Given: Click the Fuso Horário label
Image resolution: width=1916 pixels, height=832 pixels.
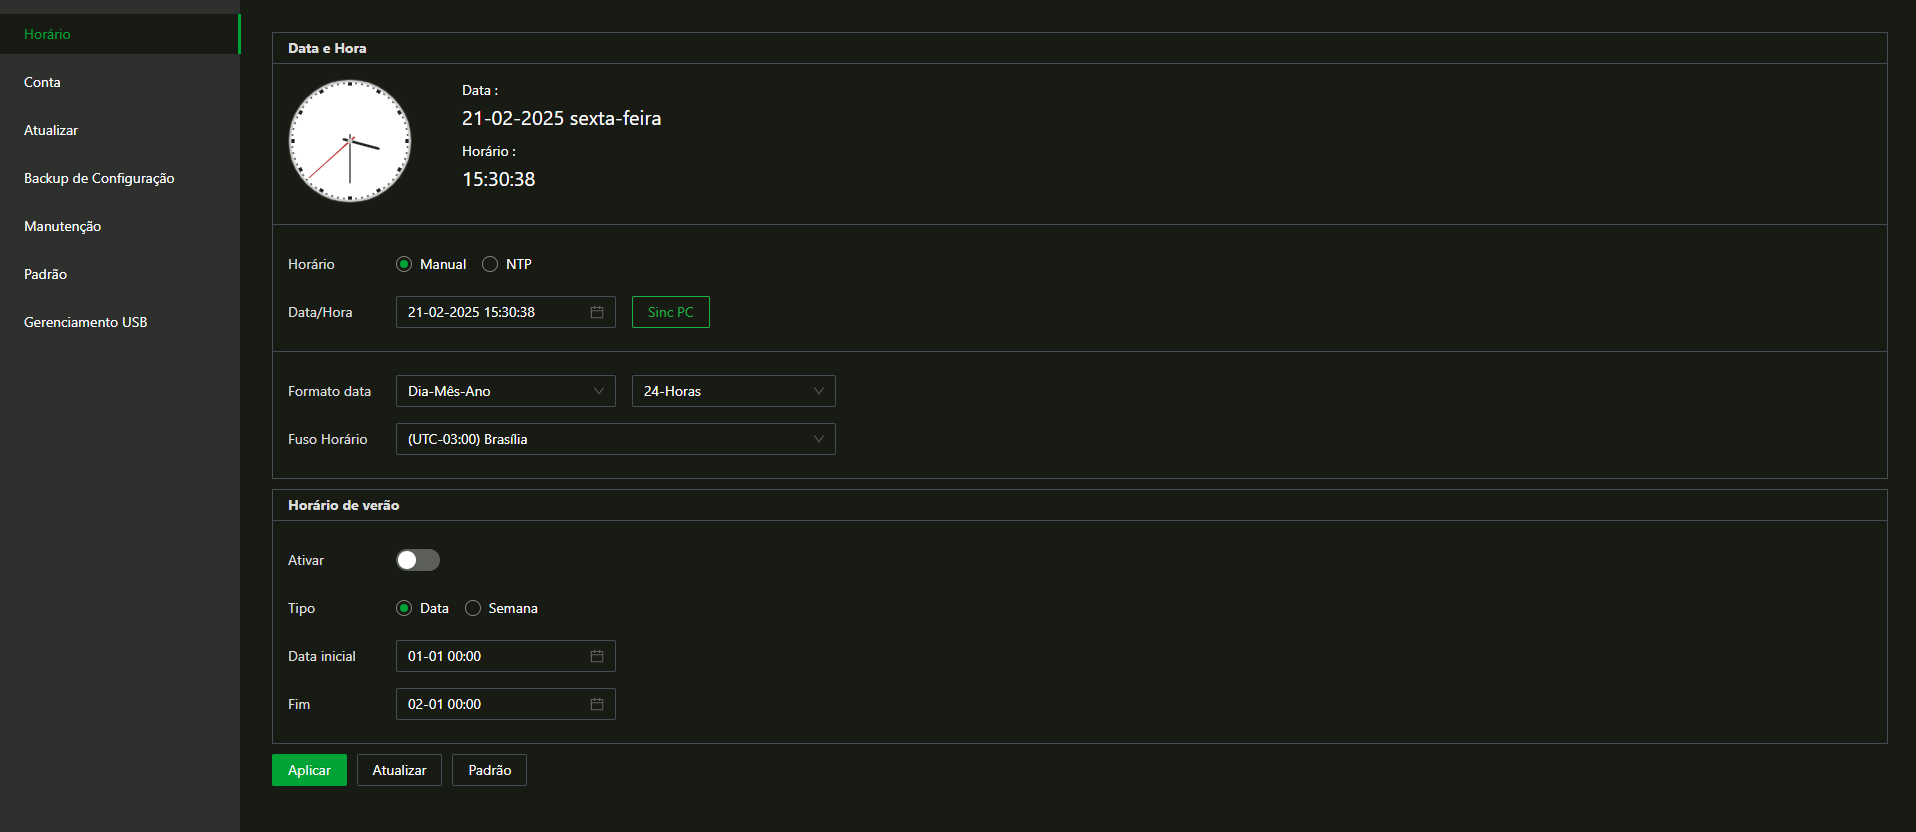Looking at the screenshot, I should [x=327, y=439].
